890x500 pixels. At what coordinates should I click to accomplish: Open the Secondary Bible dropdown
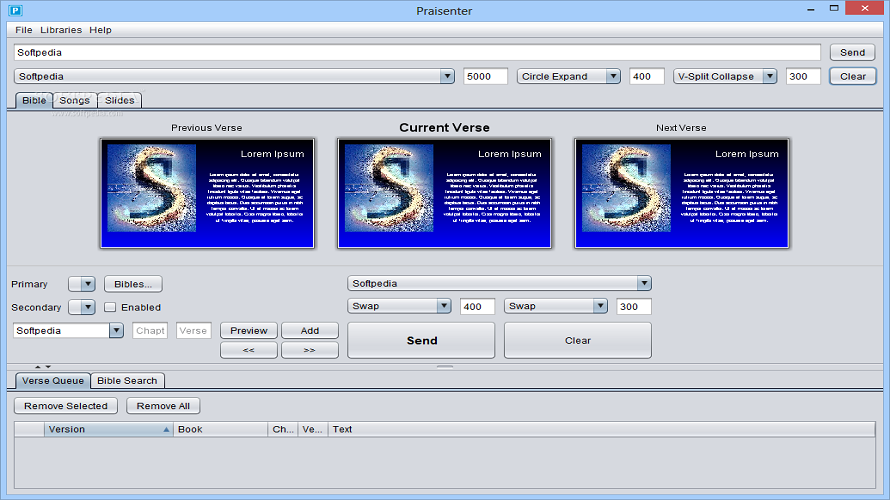pyautogui.click(x=82, y=308)
